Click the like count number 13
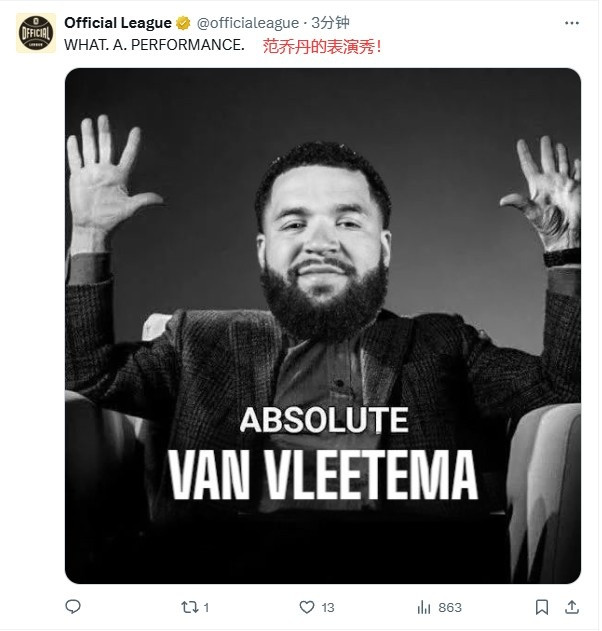The width and height of the screenshot is (602, 631). [328, 607]
